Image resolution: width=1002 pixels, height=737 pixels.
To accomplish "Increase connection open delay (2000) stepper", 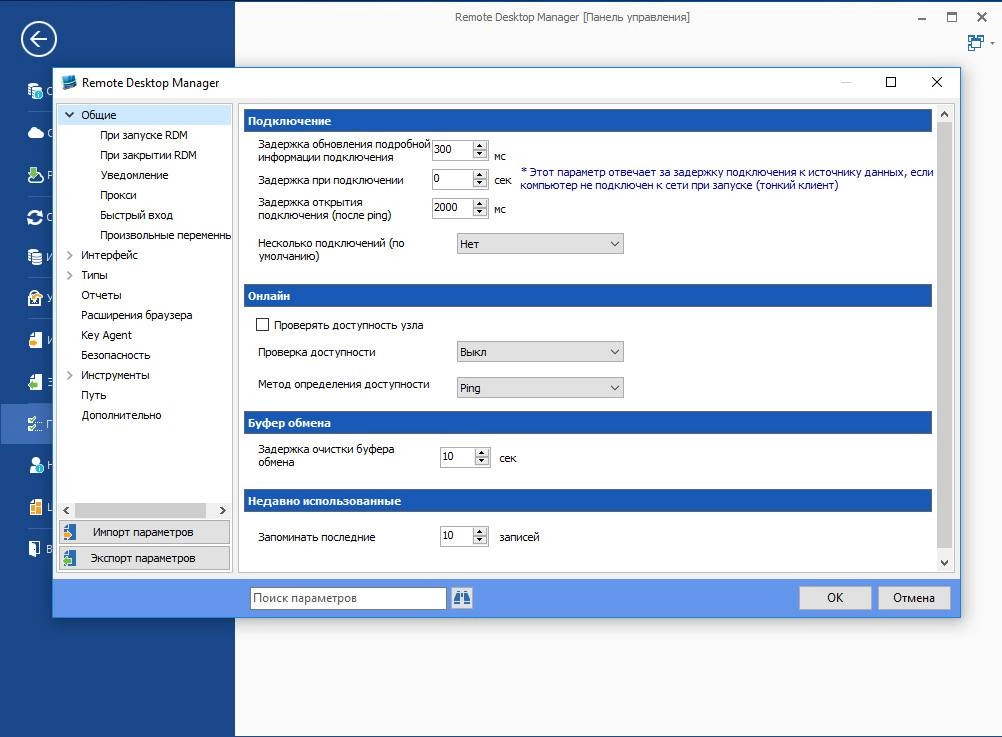I will pyautogui.click(x=480, y=203).
